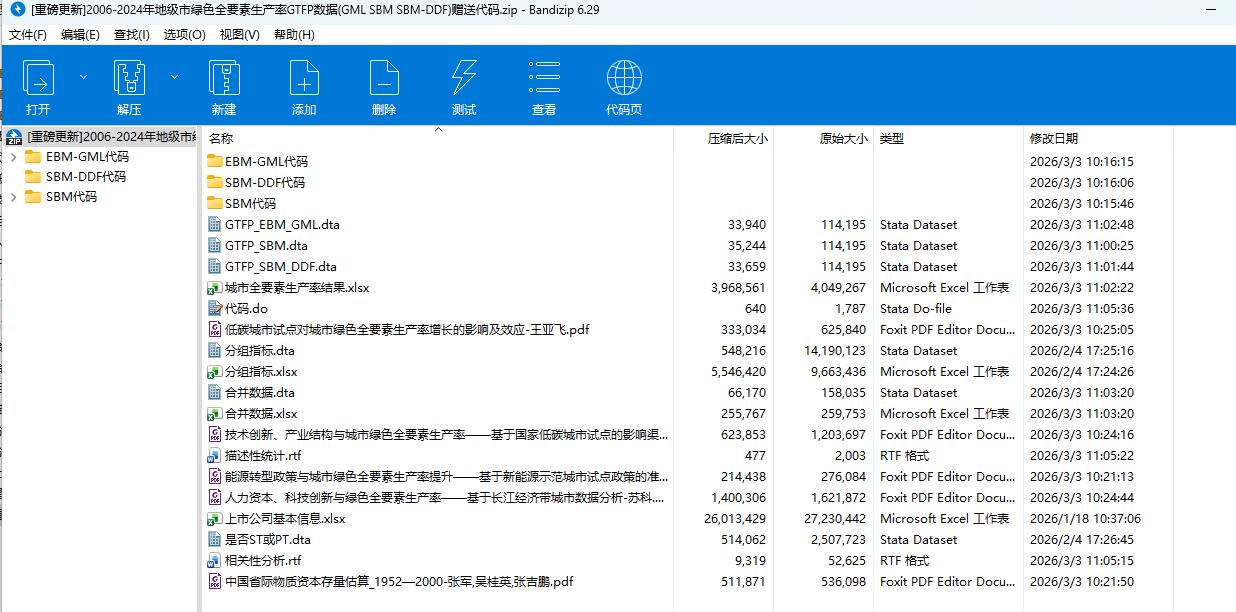The image size is (1236, 612).
Task: Click the 合并数据.xlsx Excel icon
Action: click(x=214, y=413)
